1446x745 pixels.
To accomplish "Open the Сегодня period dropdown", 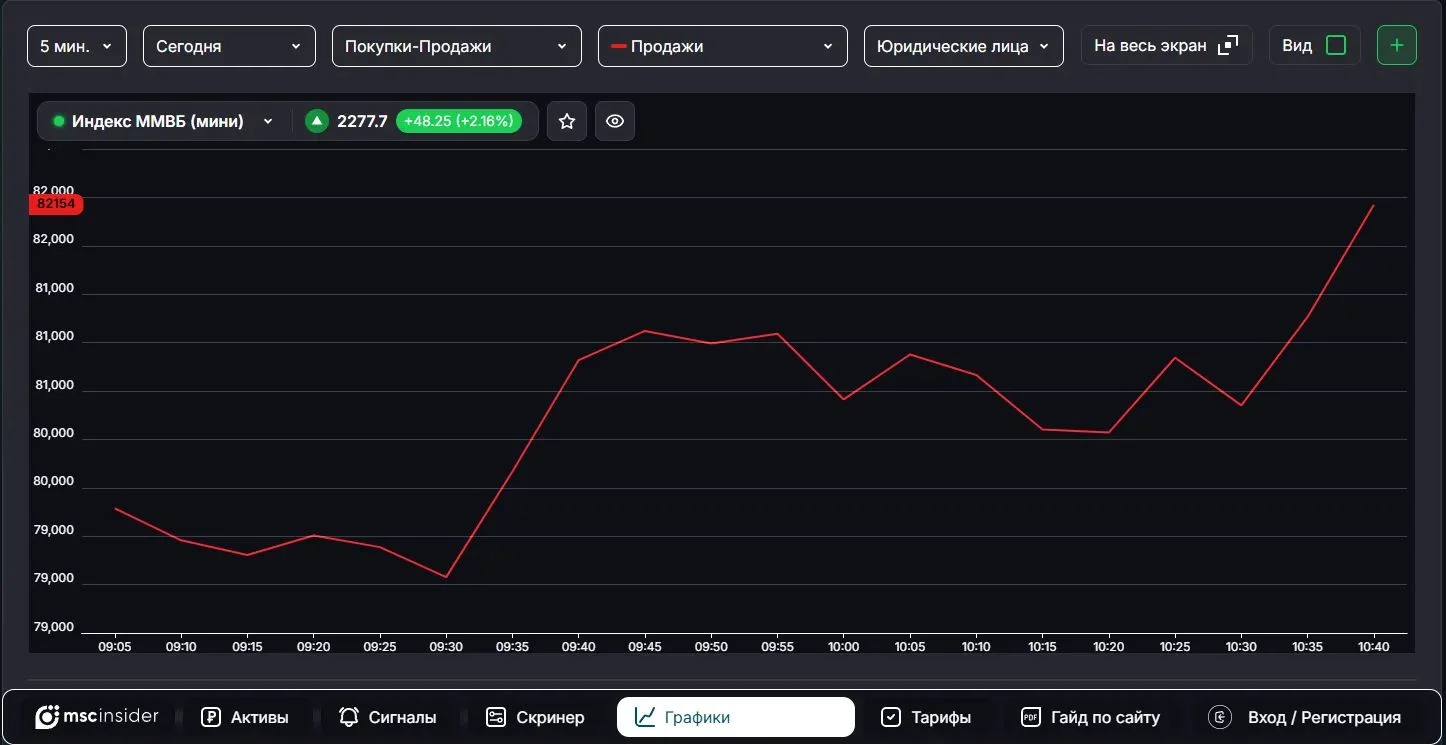I will coord(229,46).
